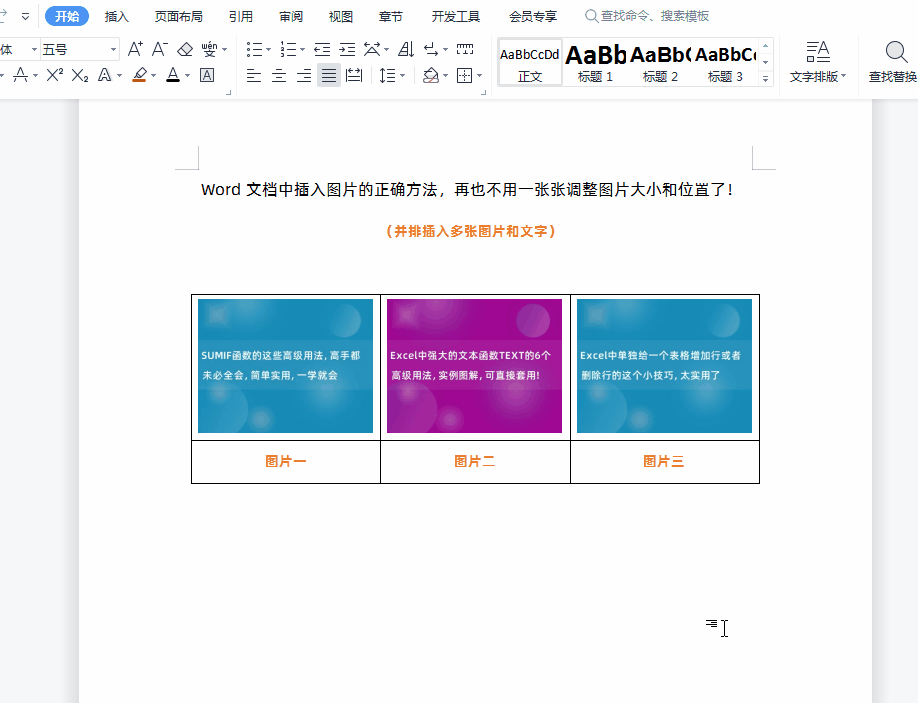Apply distributed alignment
The height and width of the screenshot is (703, 918).
pyautogui.click(x=354, y=75)
